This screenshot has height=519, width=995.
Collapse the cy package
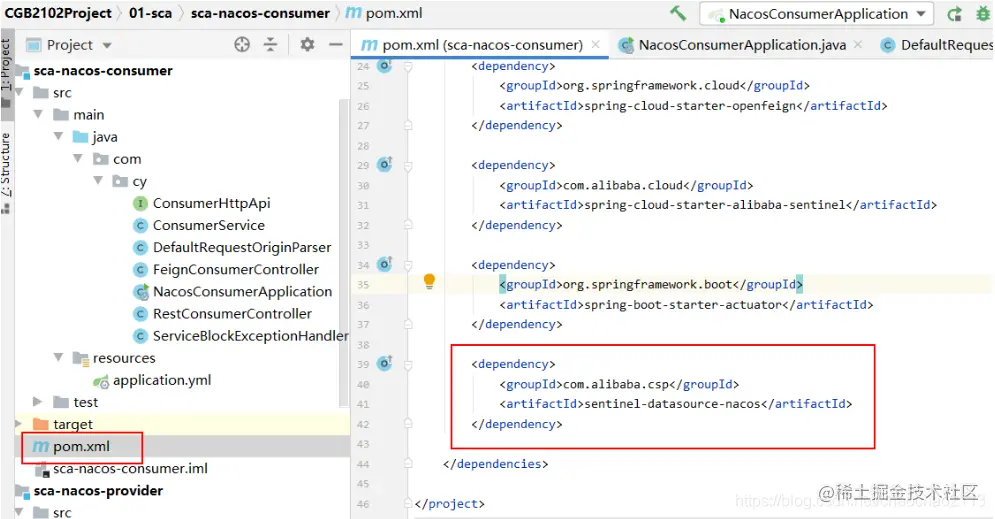point(98,181)
